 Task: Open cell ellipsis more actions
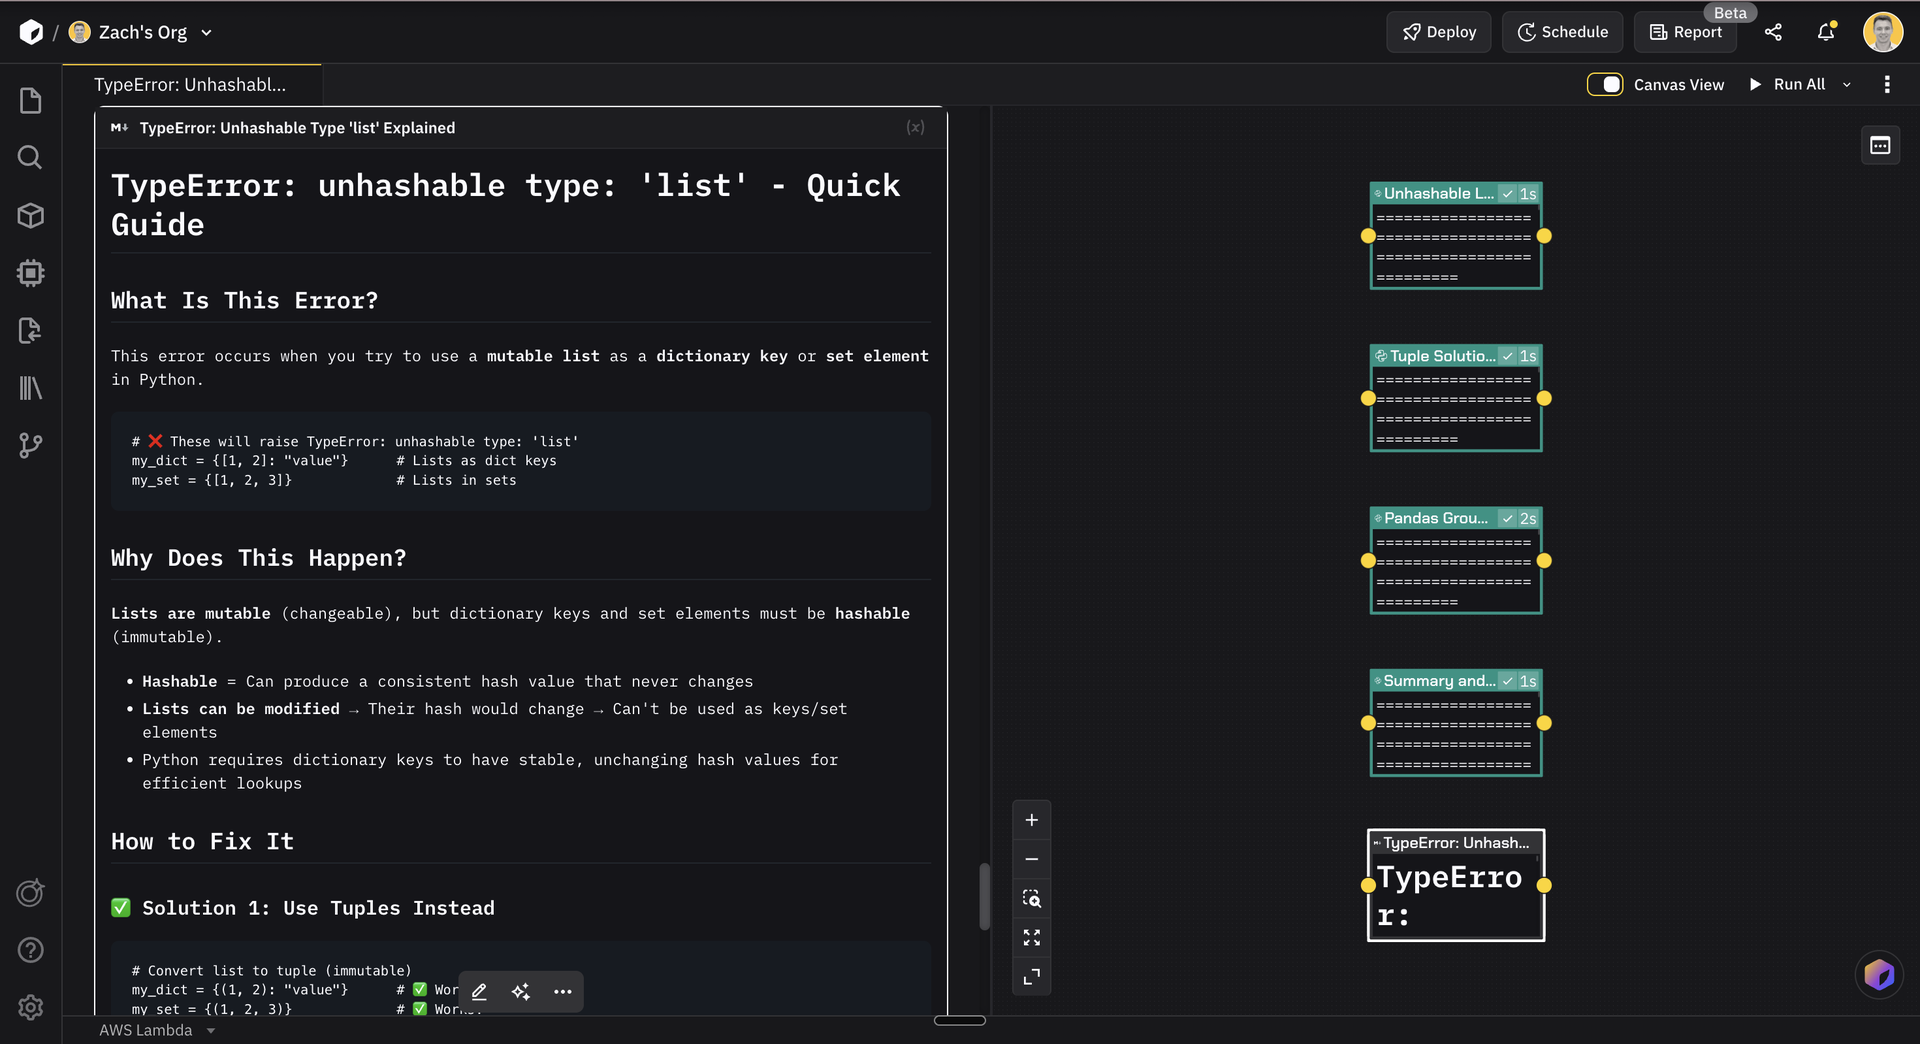tap(563, 992)
